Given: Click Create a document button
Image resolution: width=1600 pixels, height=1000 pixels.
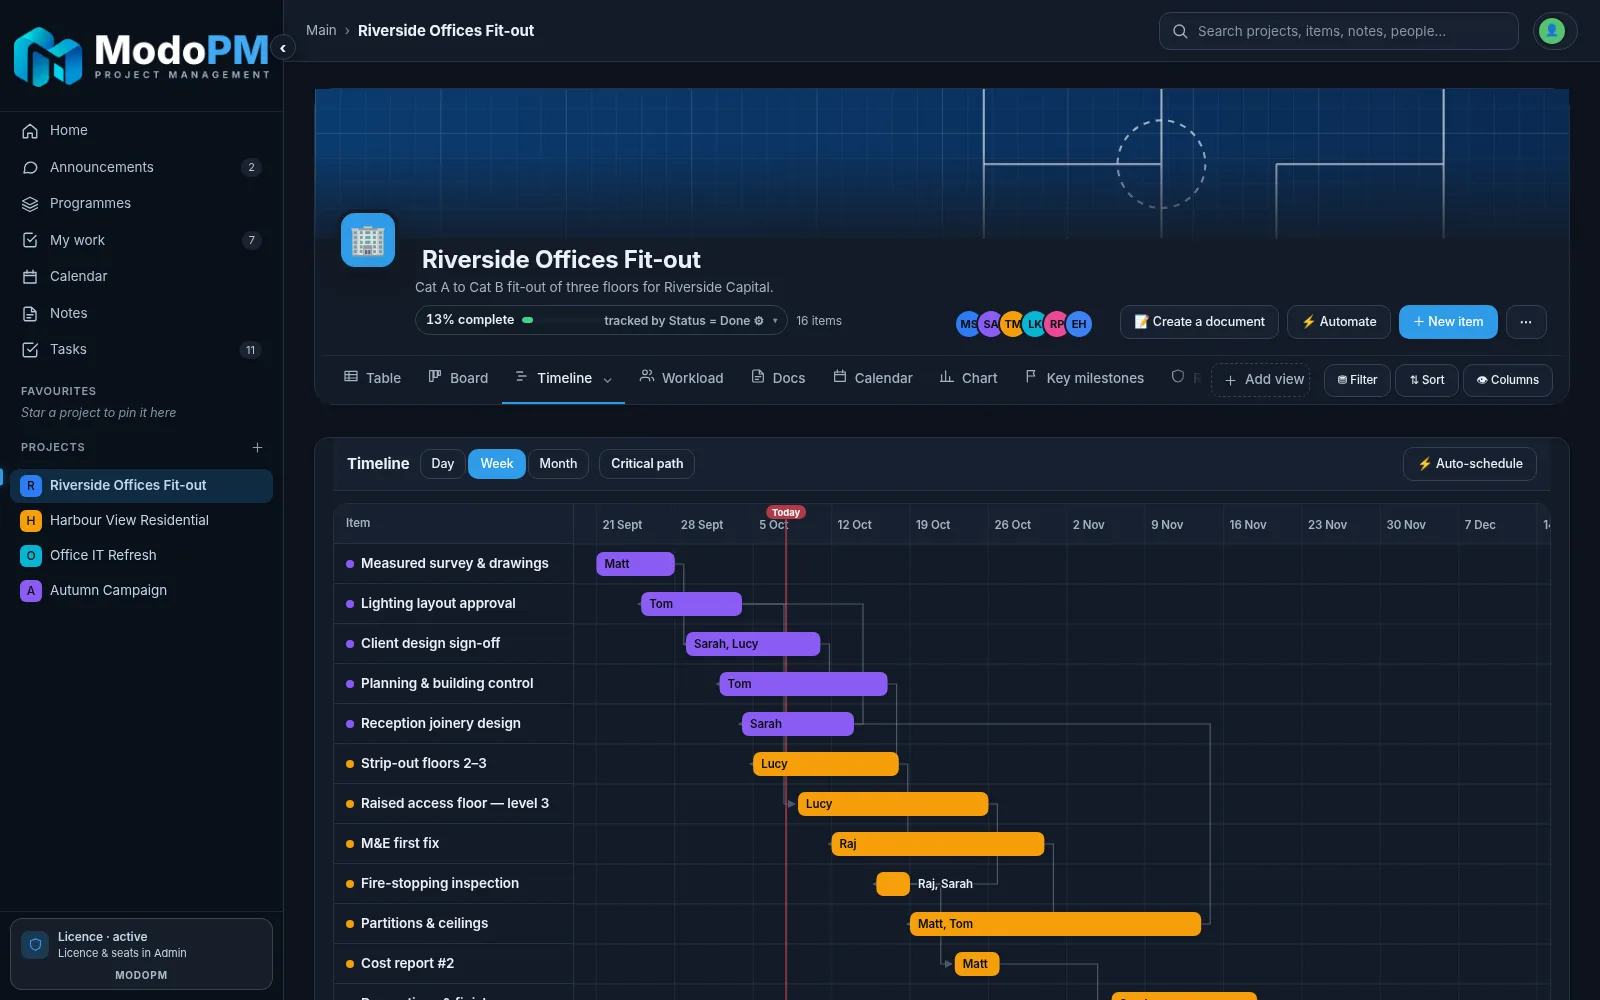Looking at the screenshot, I should click(1199, 322).
